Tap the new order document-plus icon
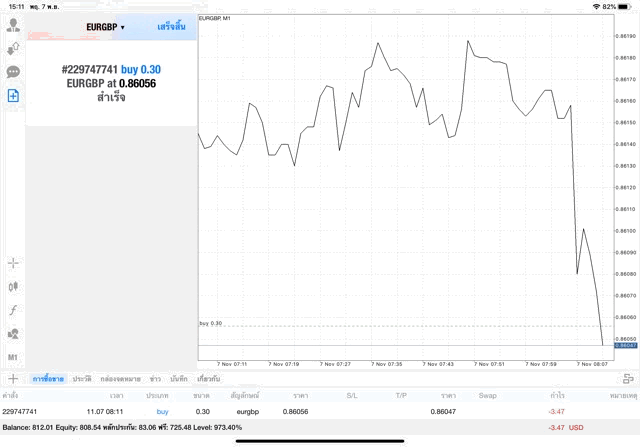The width and height of the screenshot is (640, 447). 13,96
